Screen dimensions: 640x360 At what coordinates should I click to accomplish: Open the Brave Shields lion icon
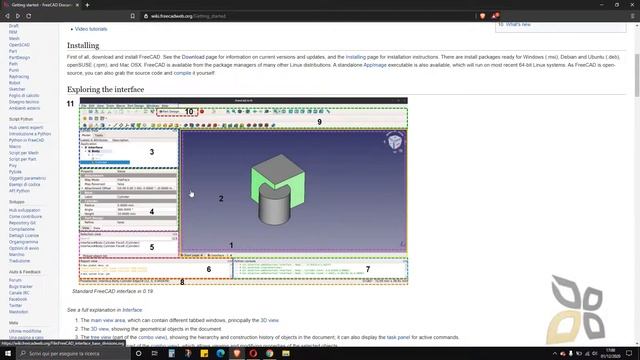point(482,16)
